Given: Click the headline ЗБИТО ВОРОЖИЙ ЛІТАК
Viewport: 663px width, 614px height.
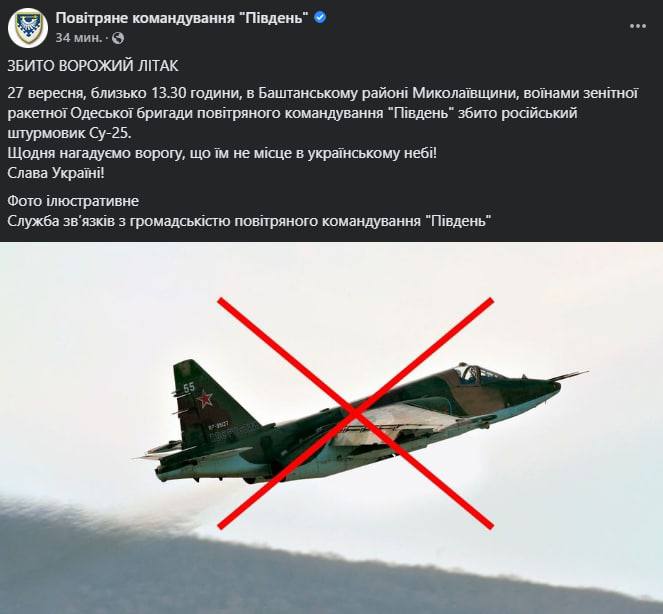Looking at the screenshot, I should 93,66.
